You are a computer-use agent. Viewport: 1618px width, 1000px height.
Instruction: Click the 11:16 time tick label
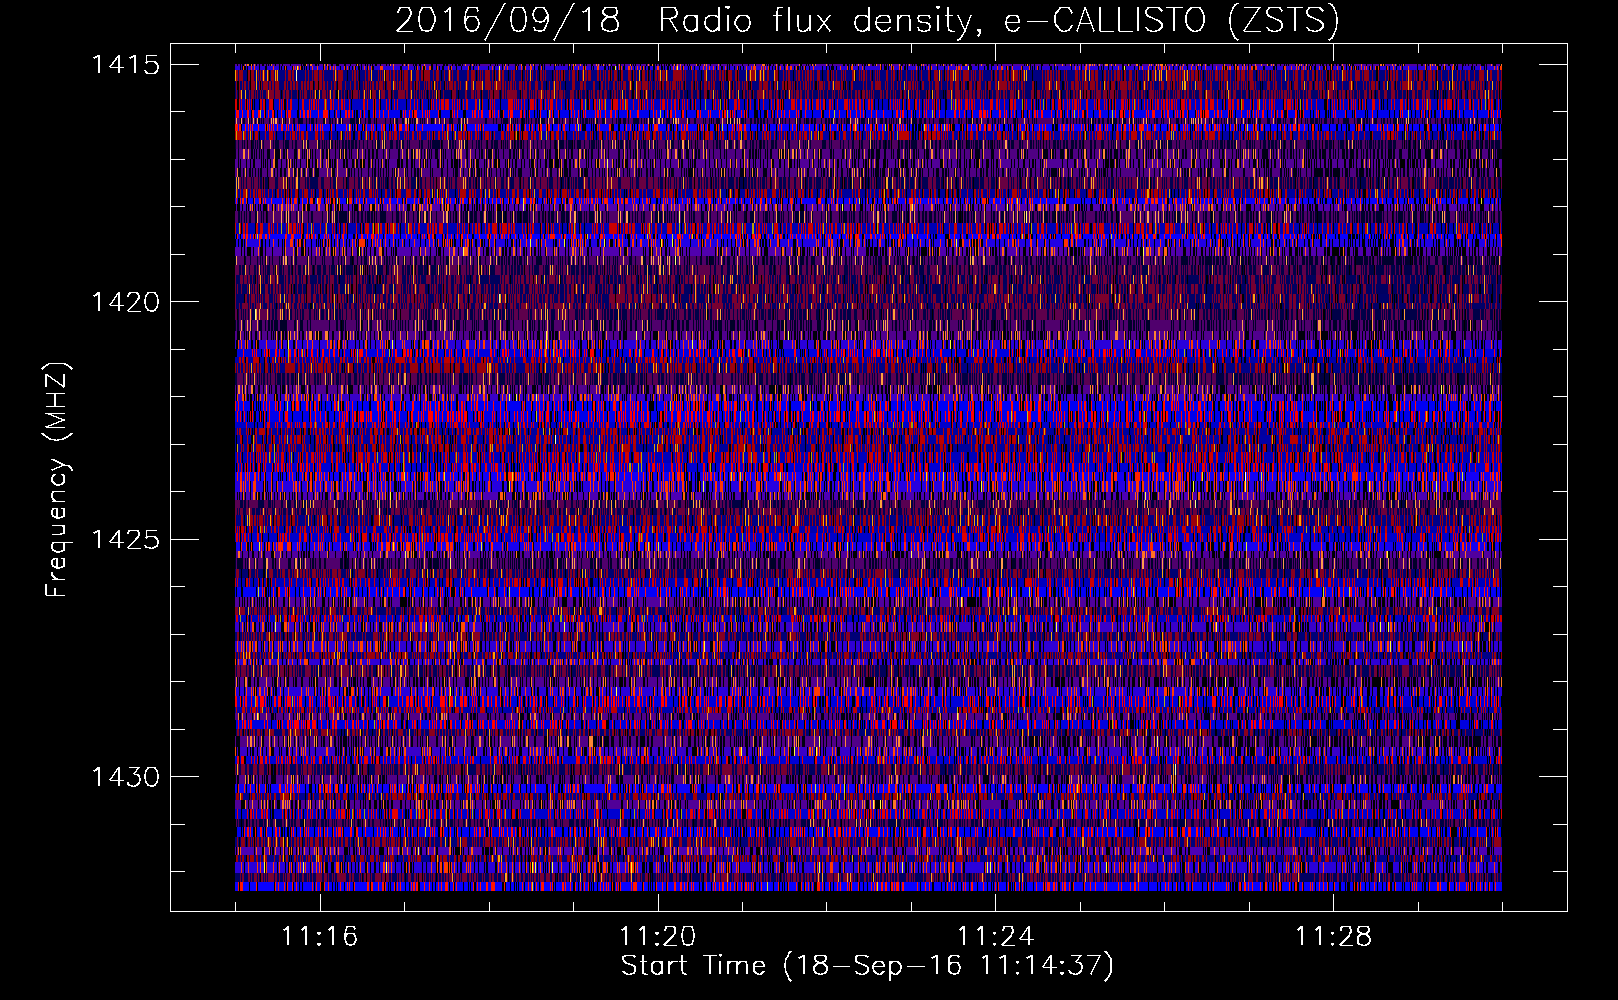(x=319, y=937)
